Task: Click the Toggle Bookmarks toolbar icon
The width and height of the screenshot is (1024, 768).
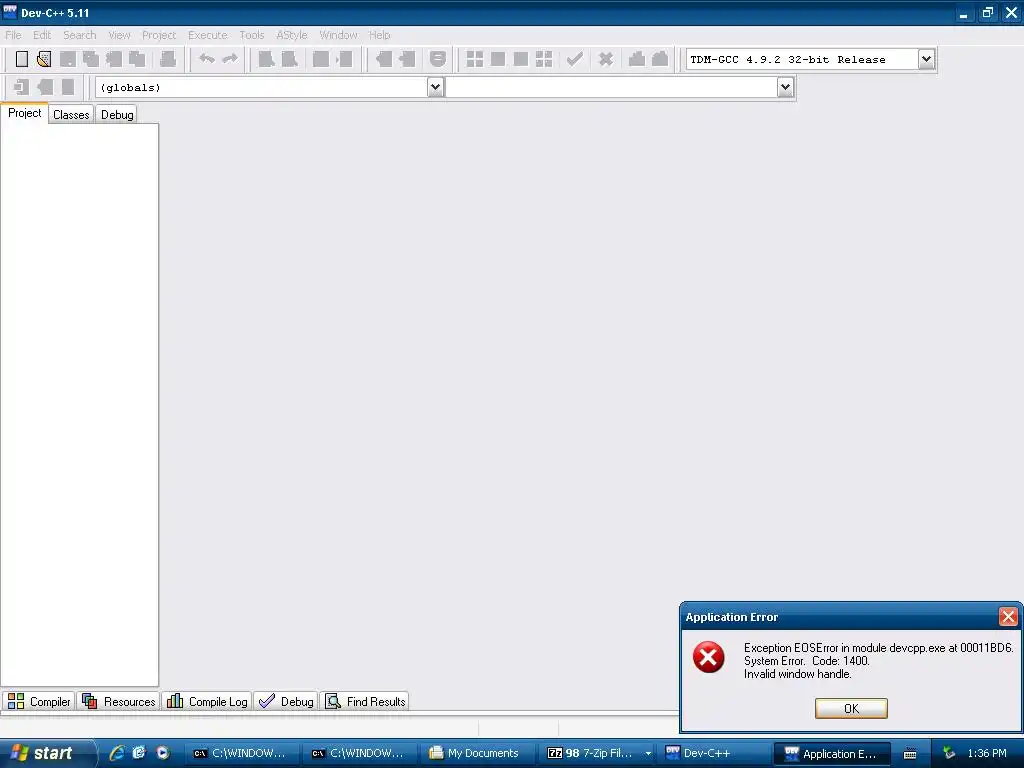Action: (x=44, y=87)
